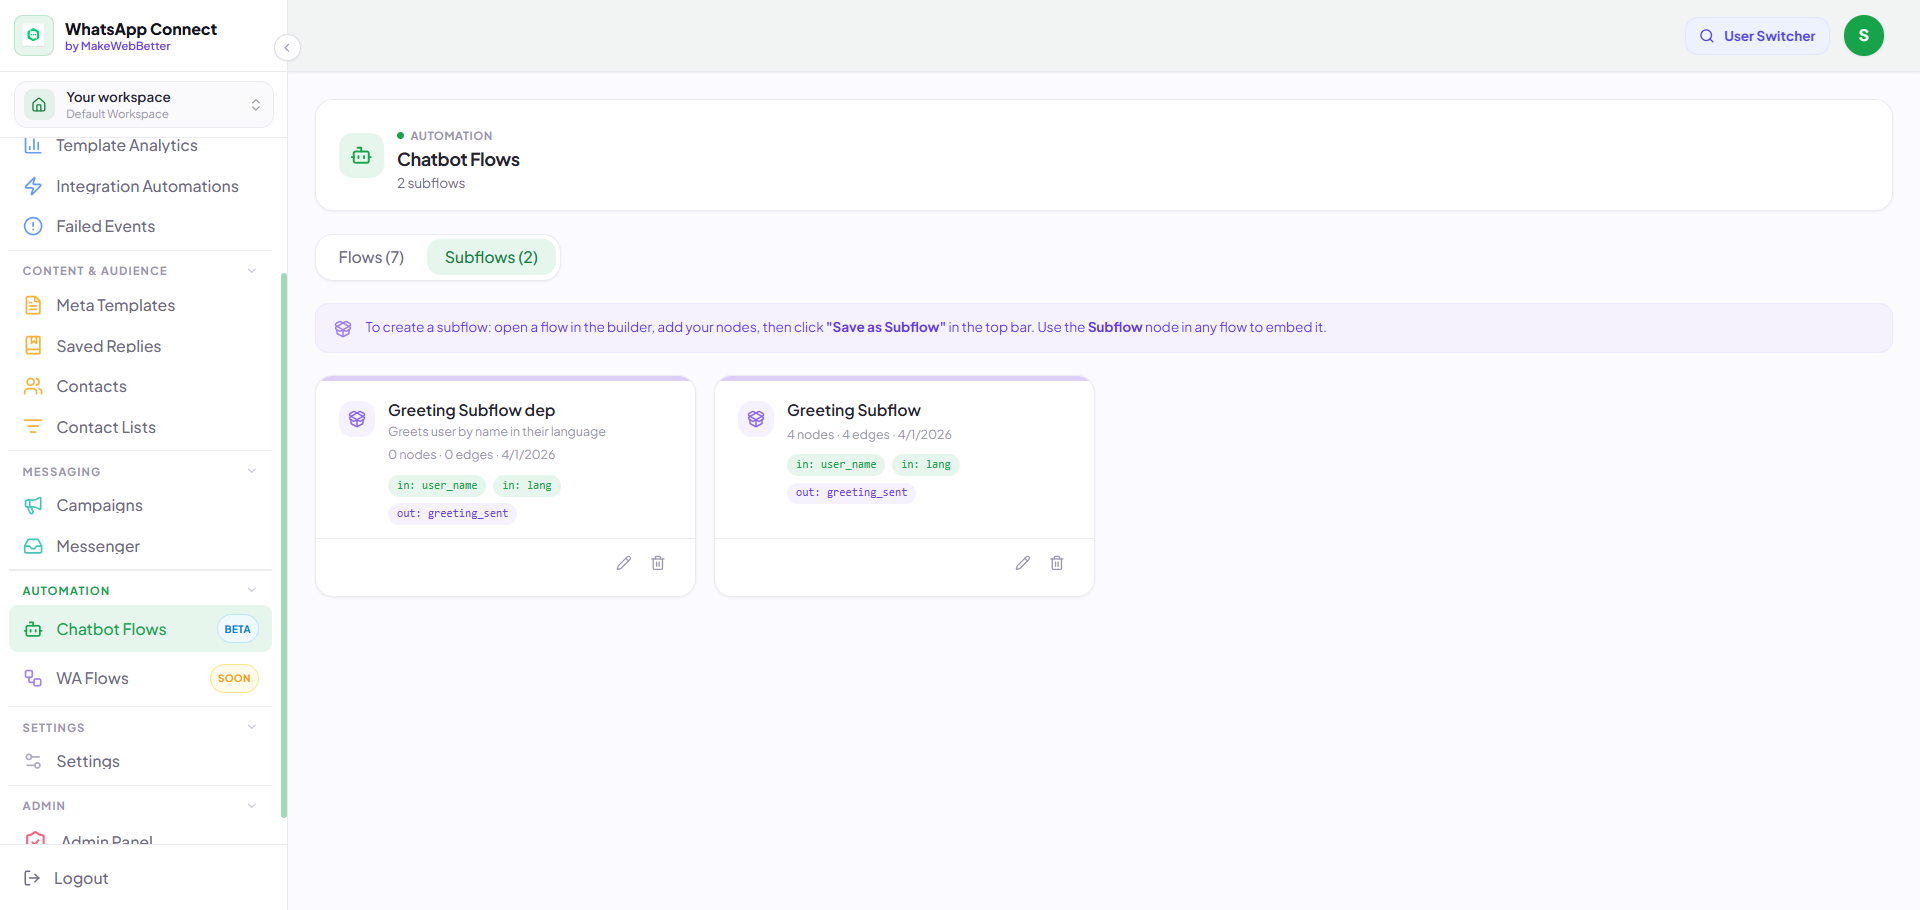Open the User Switcher search
Viewport: 1920px width, 910px height.
[x=1757, y=36]
